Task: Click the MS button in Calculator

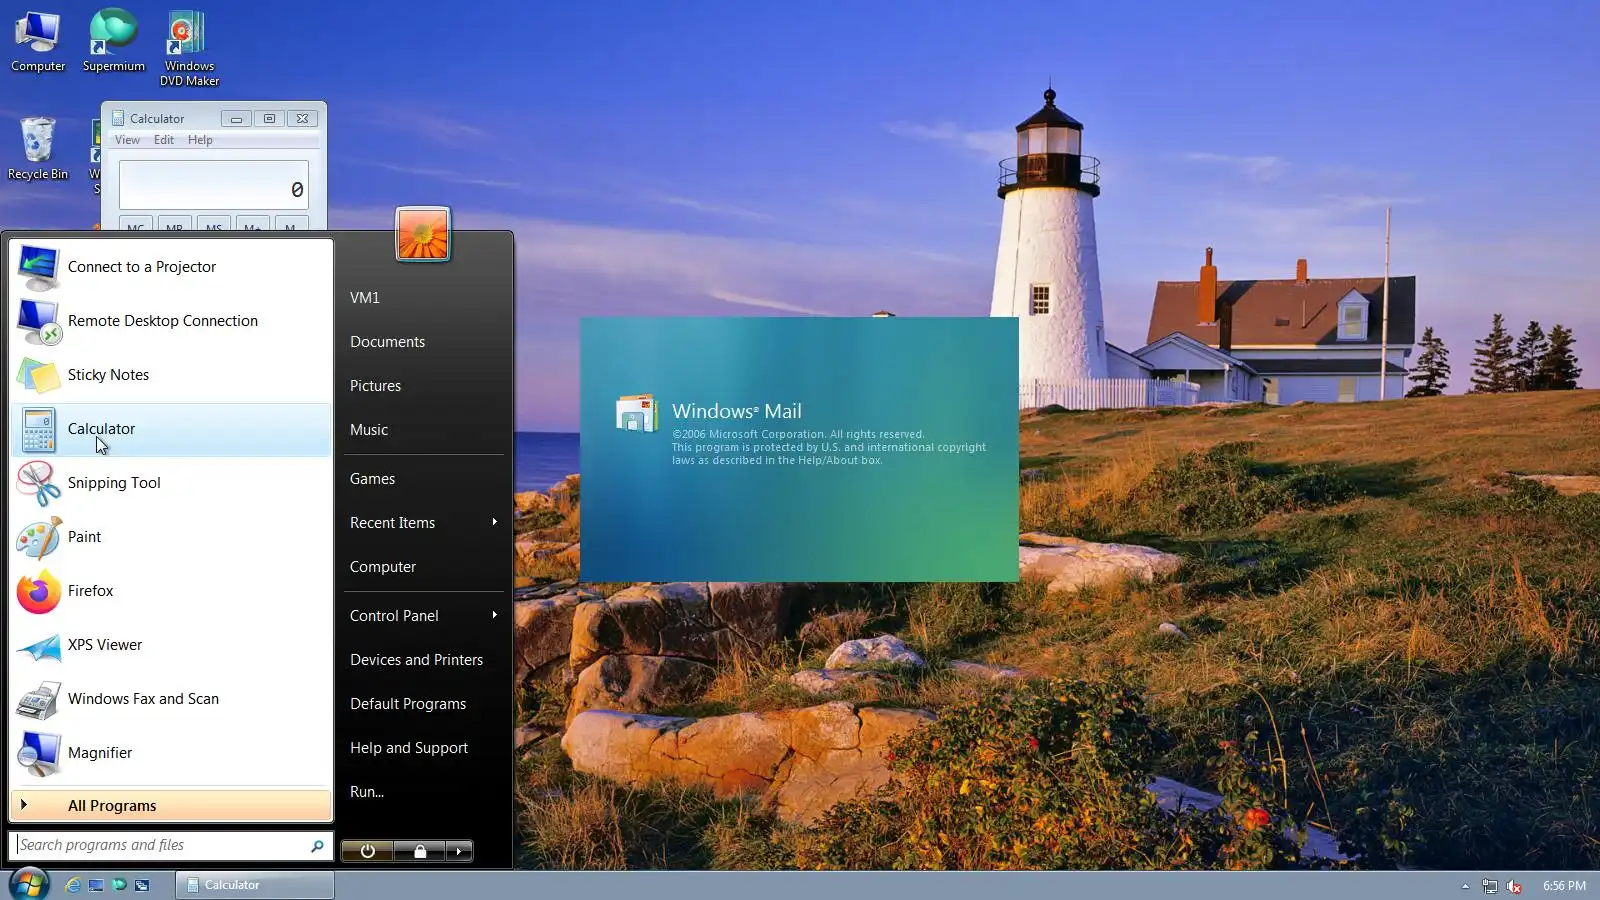Action: (x=214, y=224)
